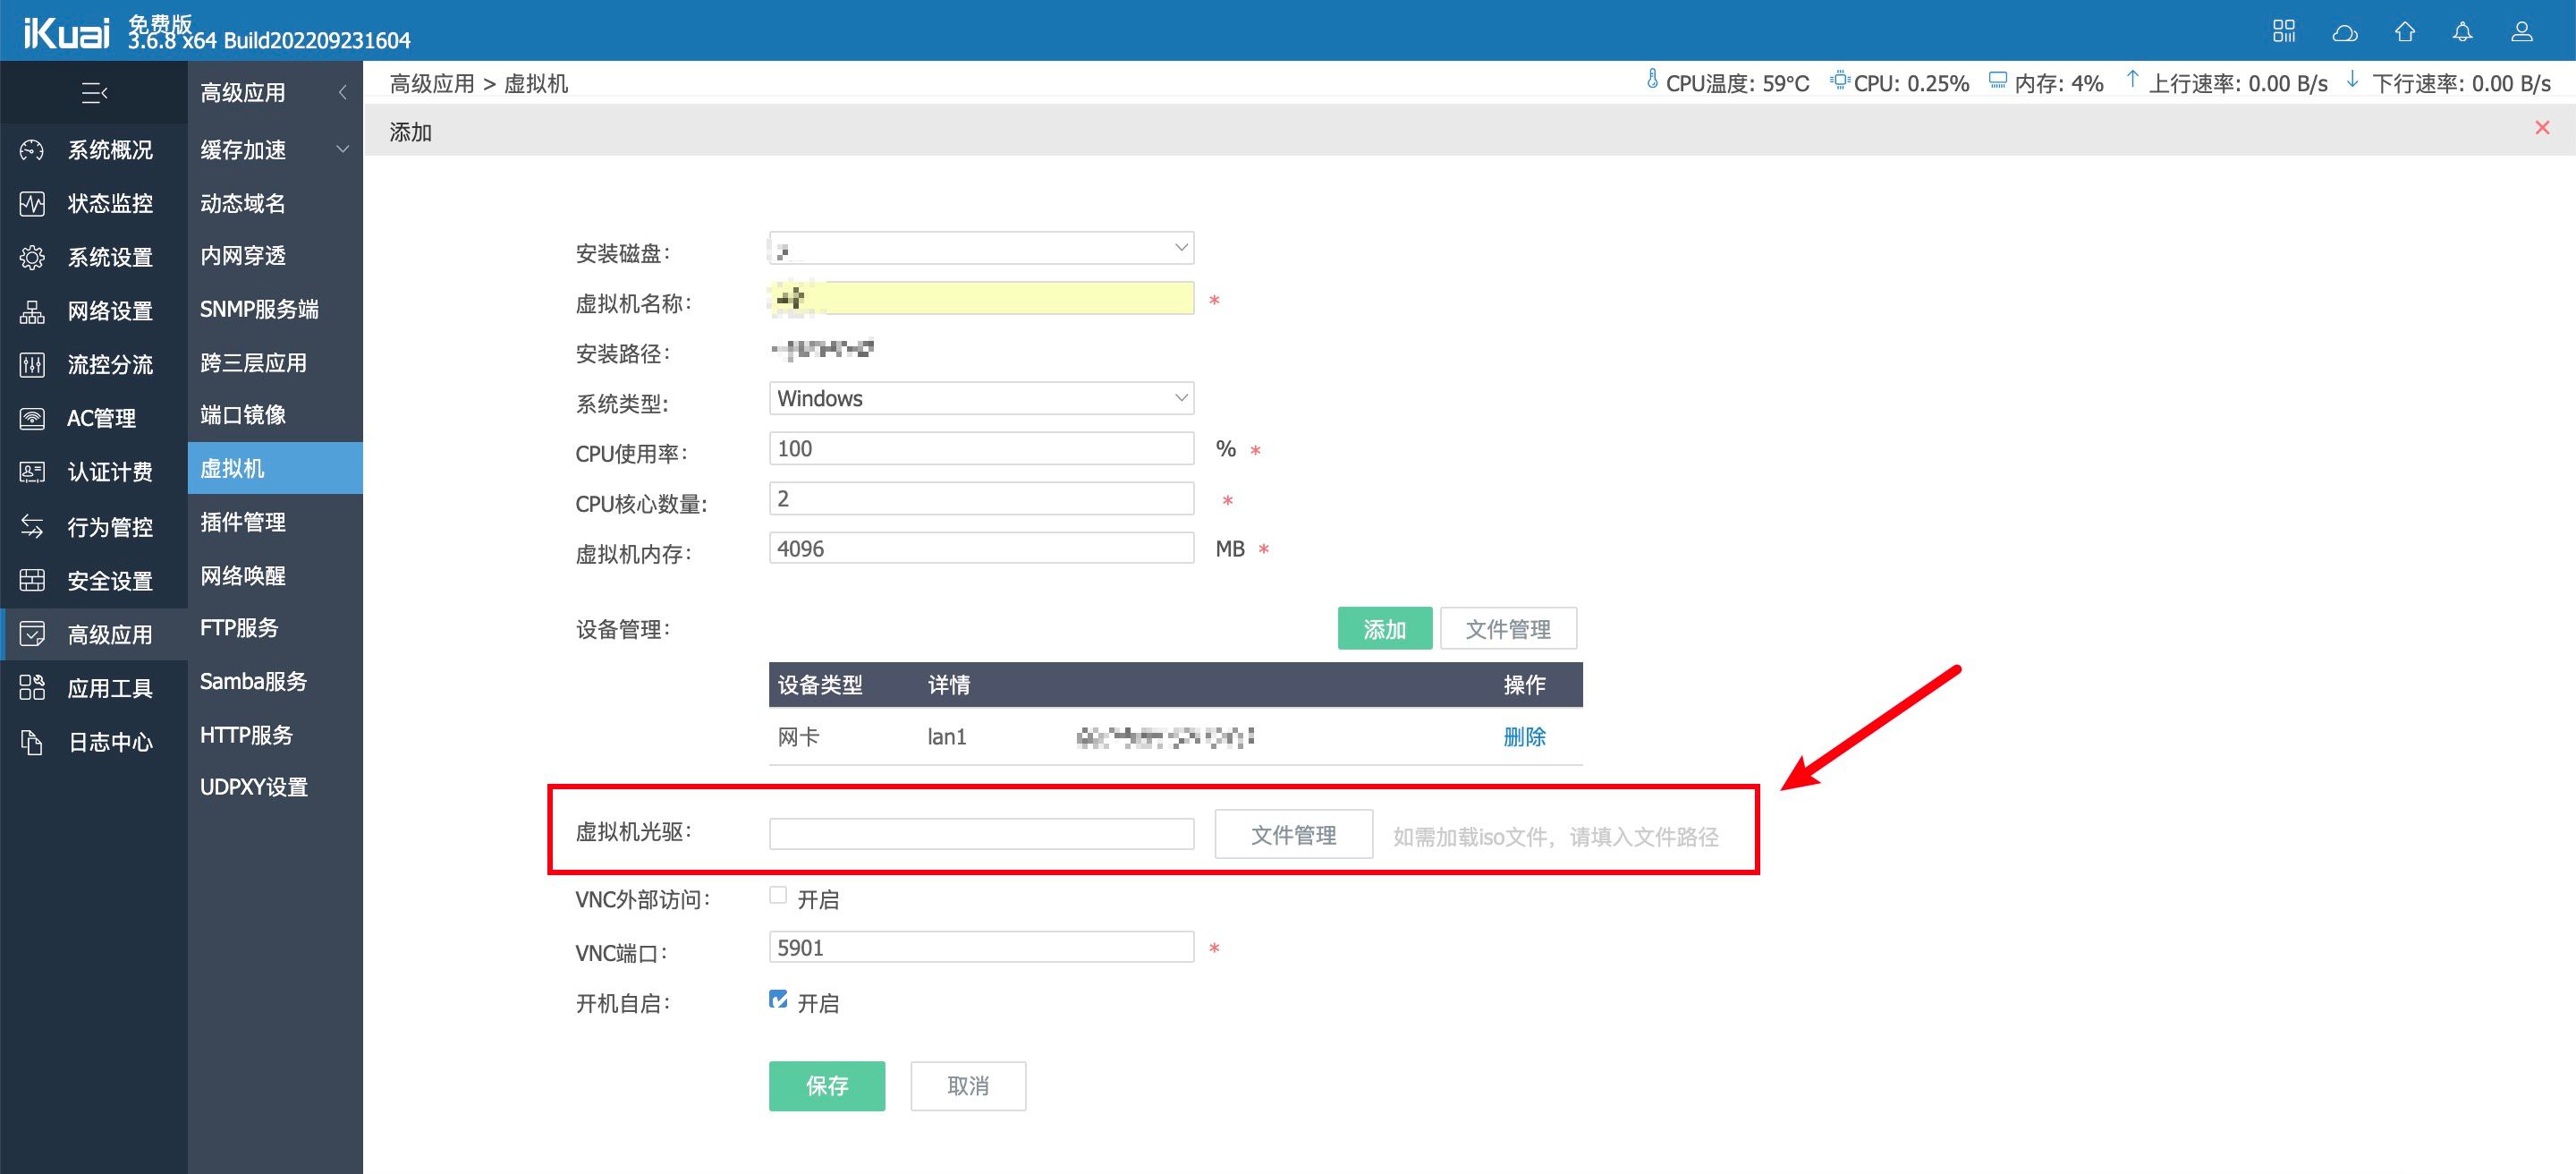Open the 系统类型 Windows dropdown

pyautogui.click(x=981, y=398)
